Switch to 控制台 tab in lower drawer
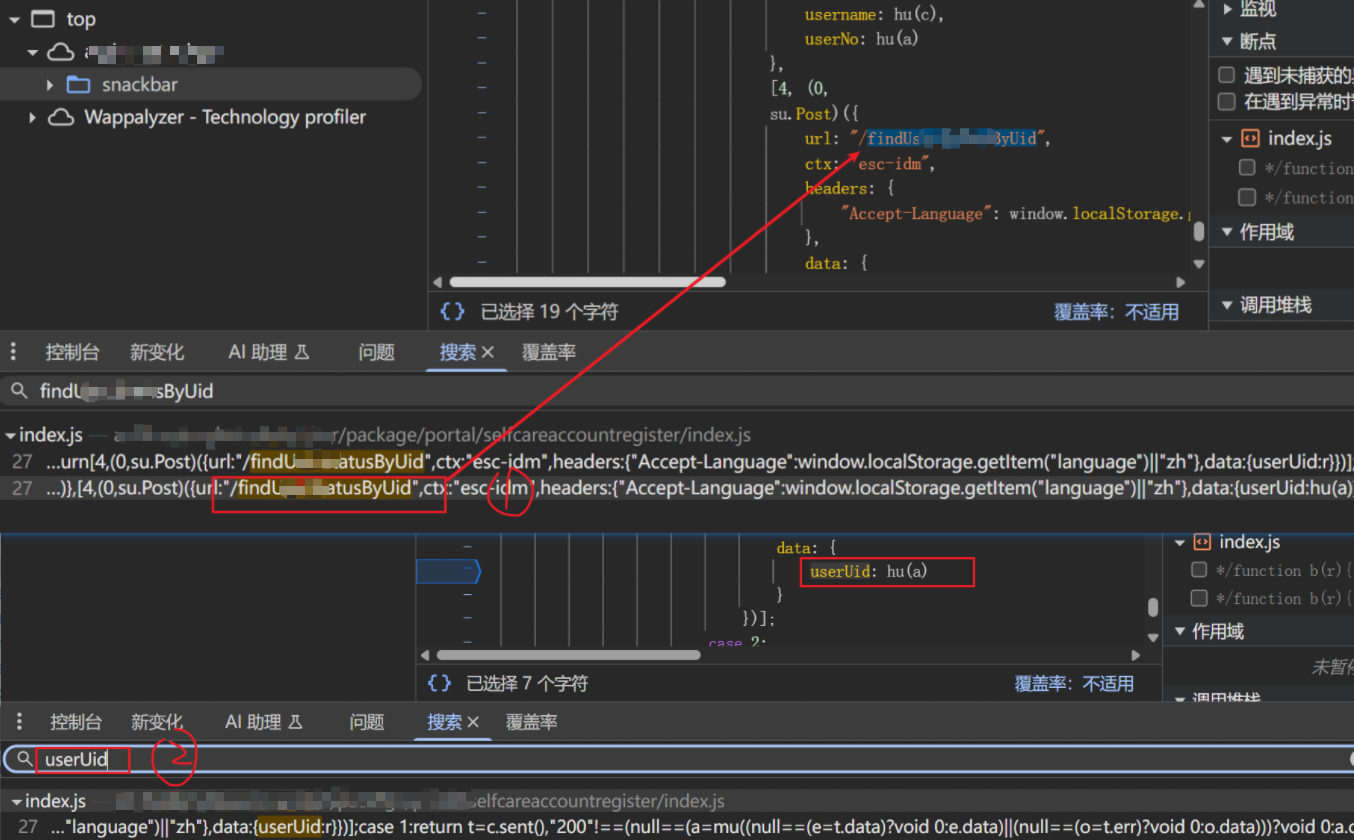1354x840 pixels. coord(76,722)
